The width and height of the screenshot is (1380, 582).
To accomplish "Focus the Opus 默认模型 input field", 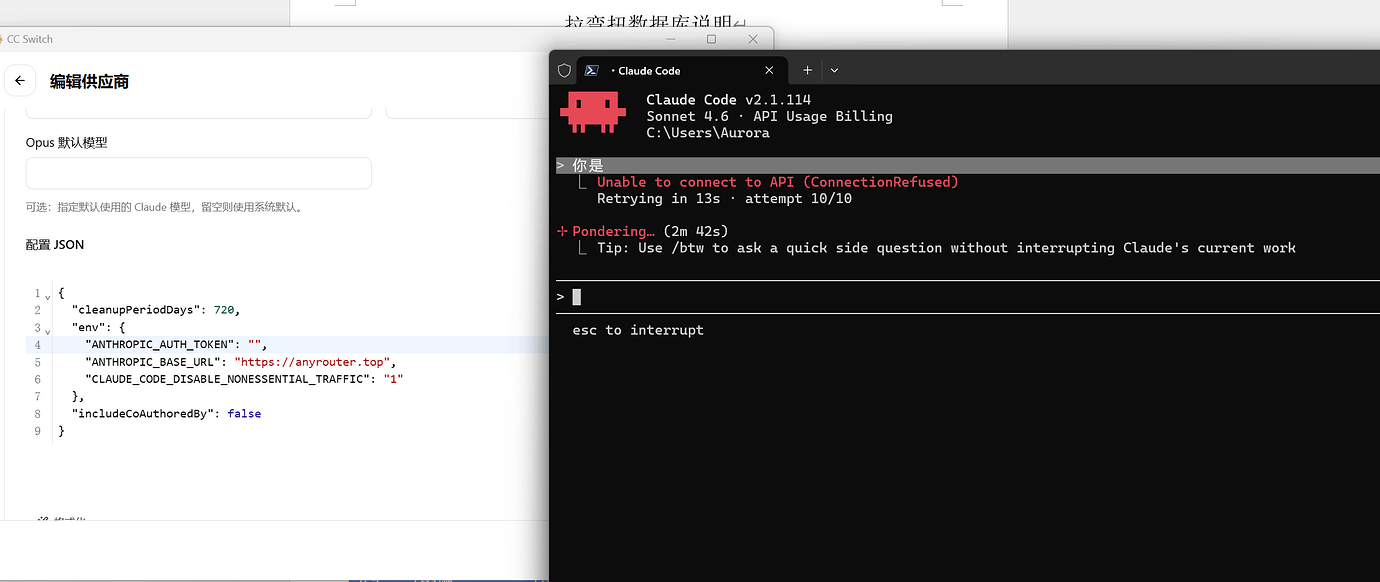I will pos(198,173).
